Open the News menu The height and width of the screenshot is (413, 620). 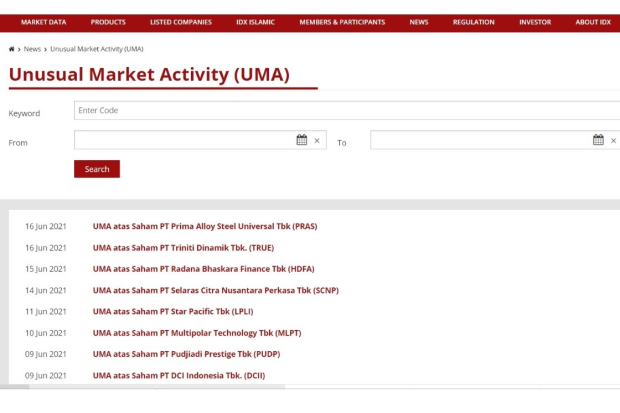(419, 23)
